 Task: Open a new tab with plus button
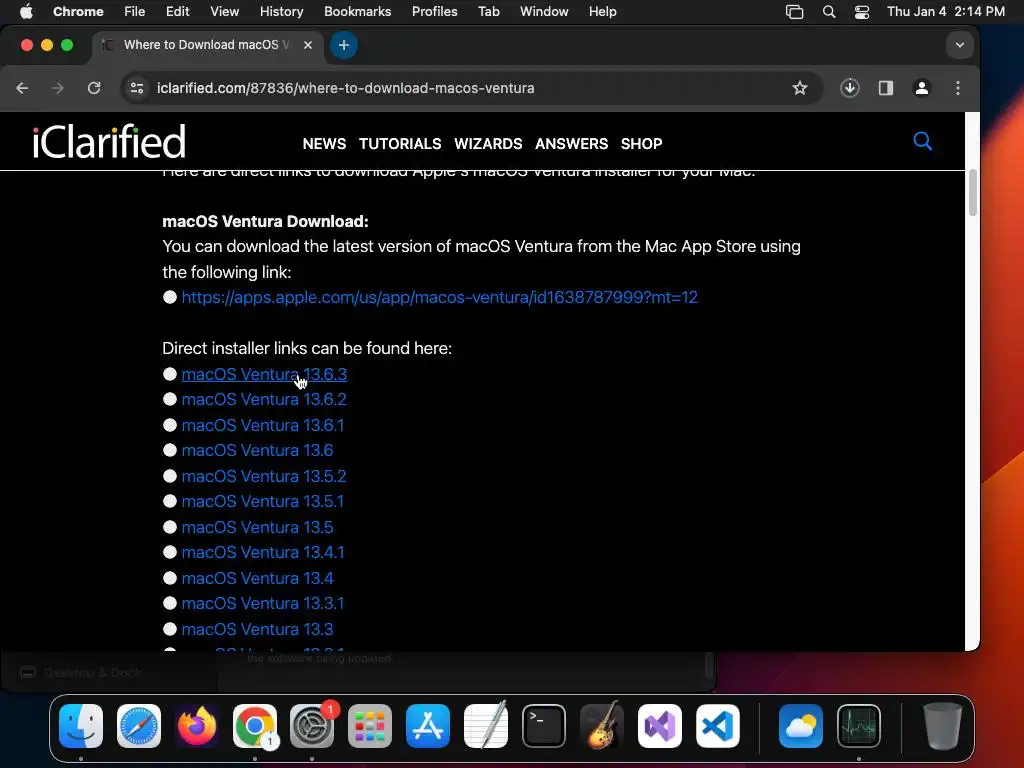(344, 45)
